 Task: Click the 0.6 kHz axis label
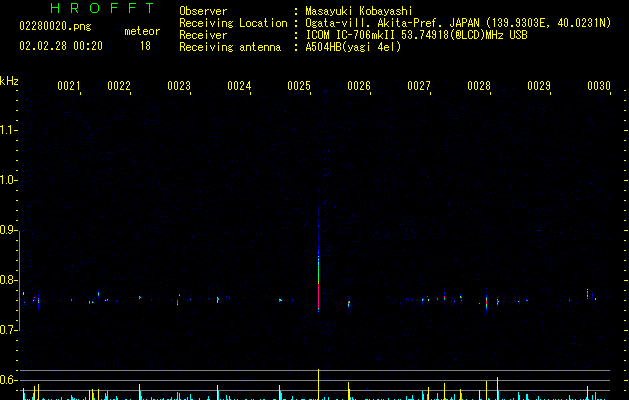(8, 380)
